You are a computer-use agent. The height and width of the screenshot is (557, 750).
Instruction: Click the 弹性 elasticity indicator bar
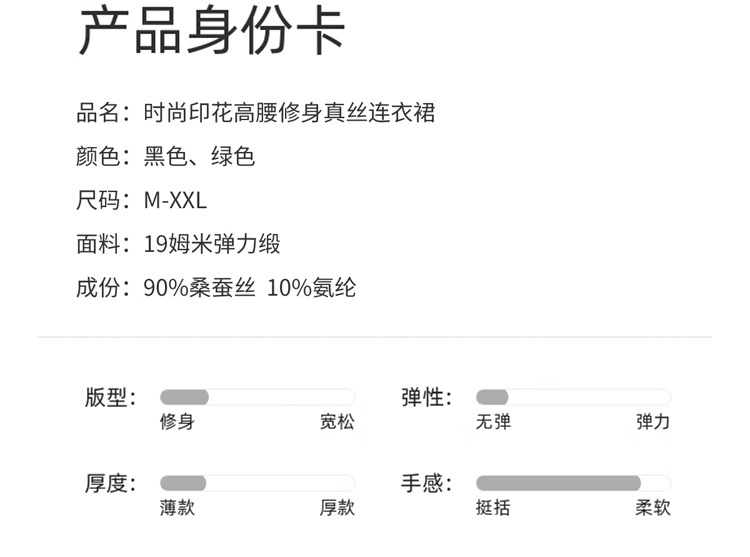tap(573, 397)
